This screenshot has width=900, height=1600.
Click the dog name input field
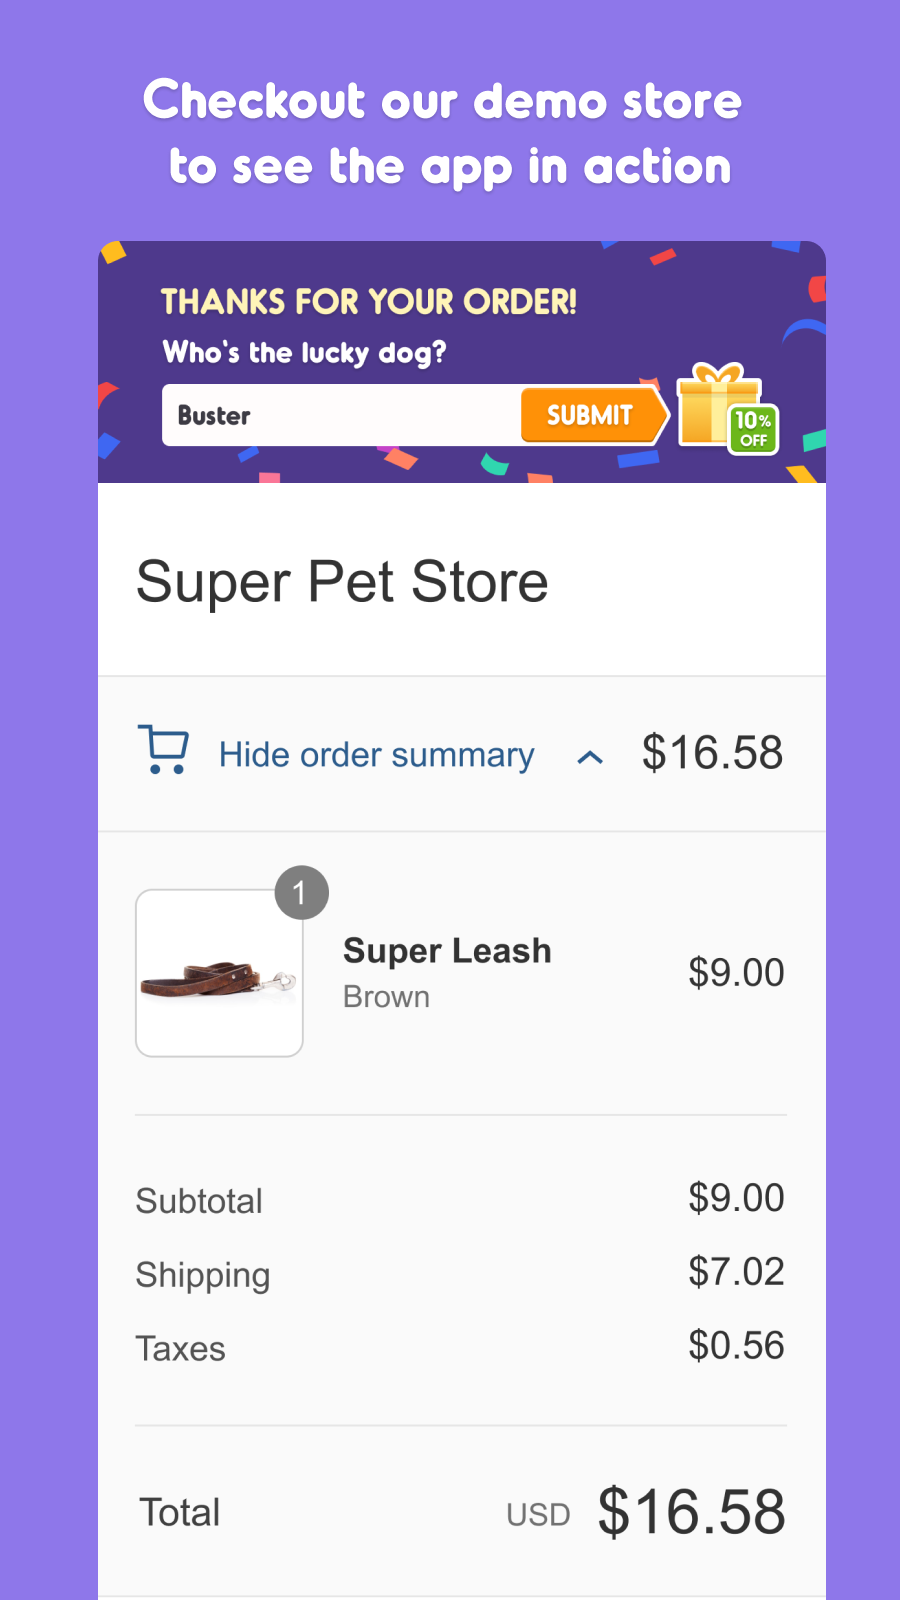click(341, 415)
